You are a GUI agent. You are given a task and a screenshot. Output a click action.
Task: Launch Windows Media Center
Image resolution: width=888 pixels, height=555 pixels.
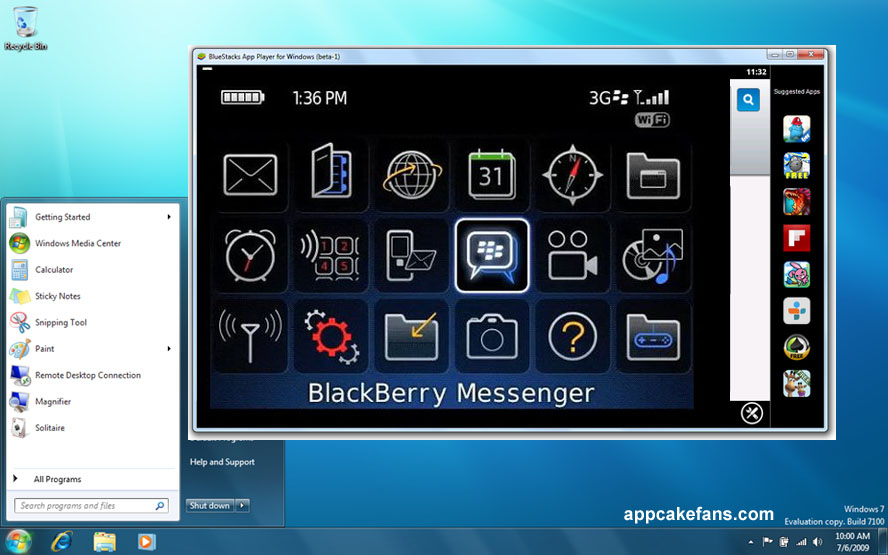(91, 244)
